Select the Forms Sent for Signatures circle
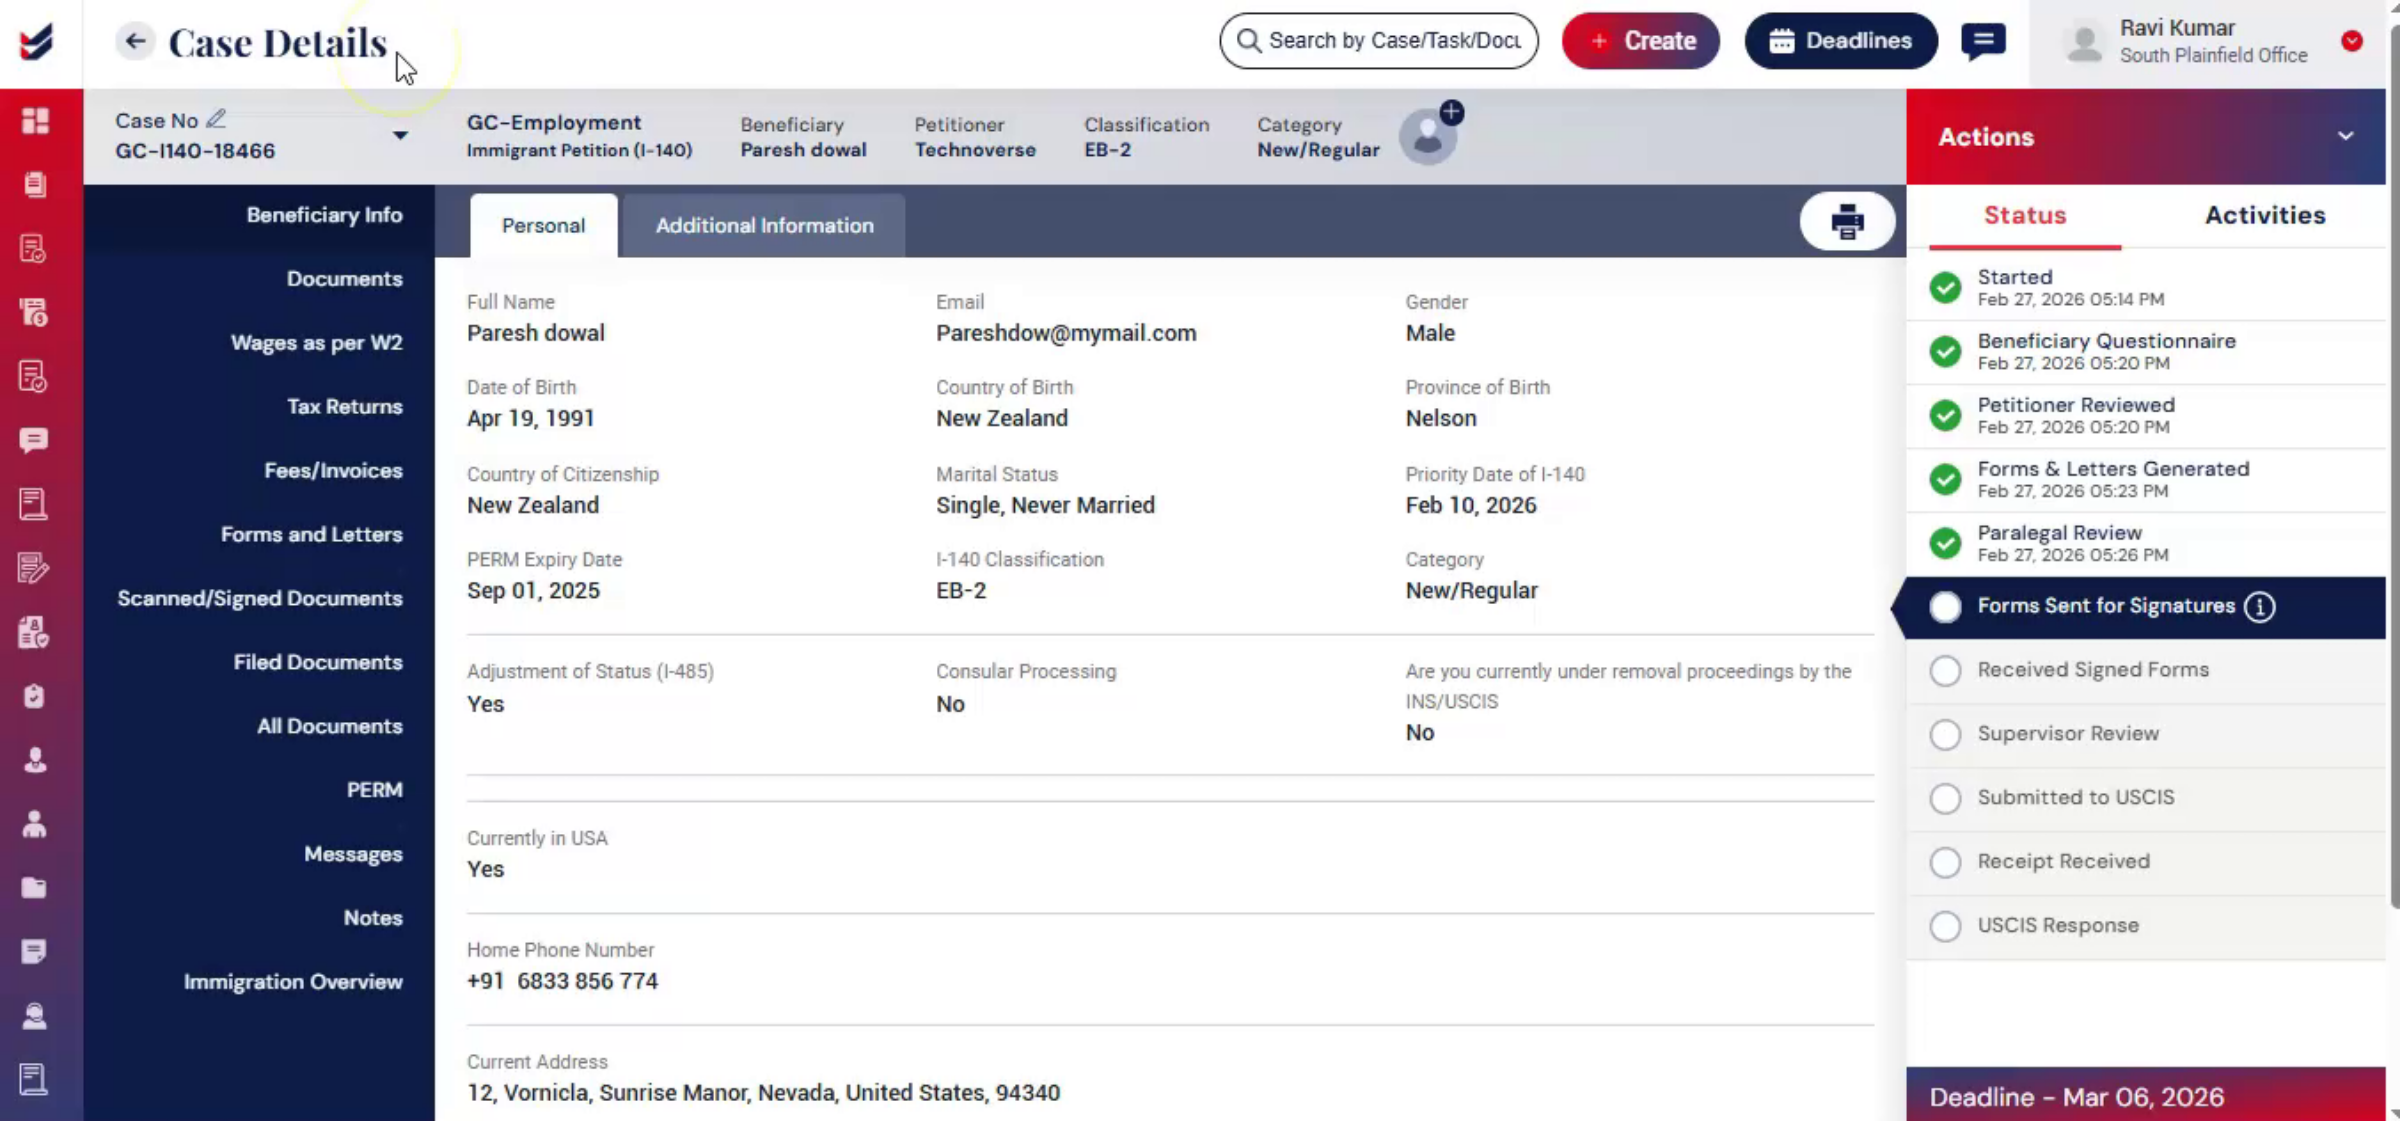The width and height of the screenshot is (2400, 1121). click(1945, 607)
